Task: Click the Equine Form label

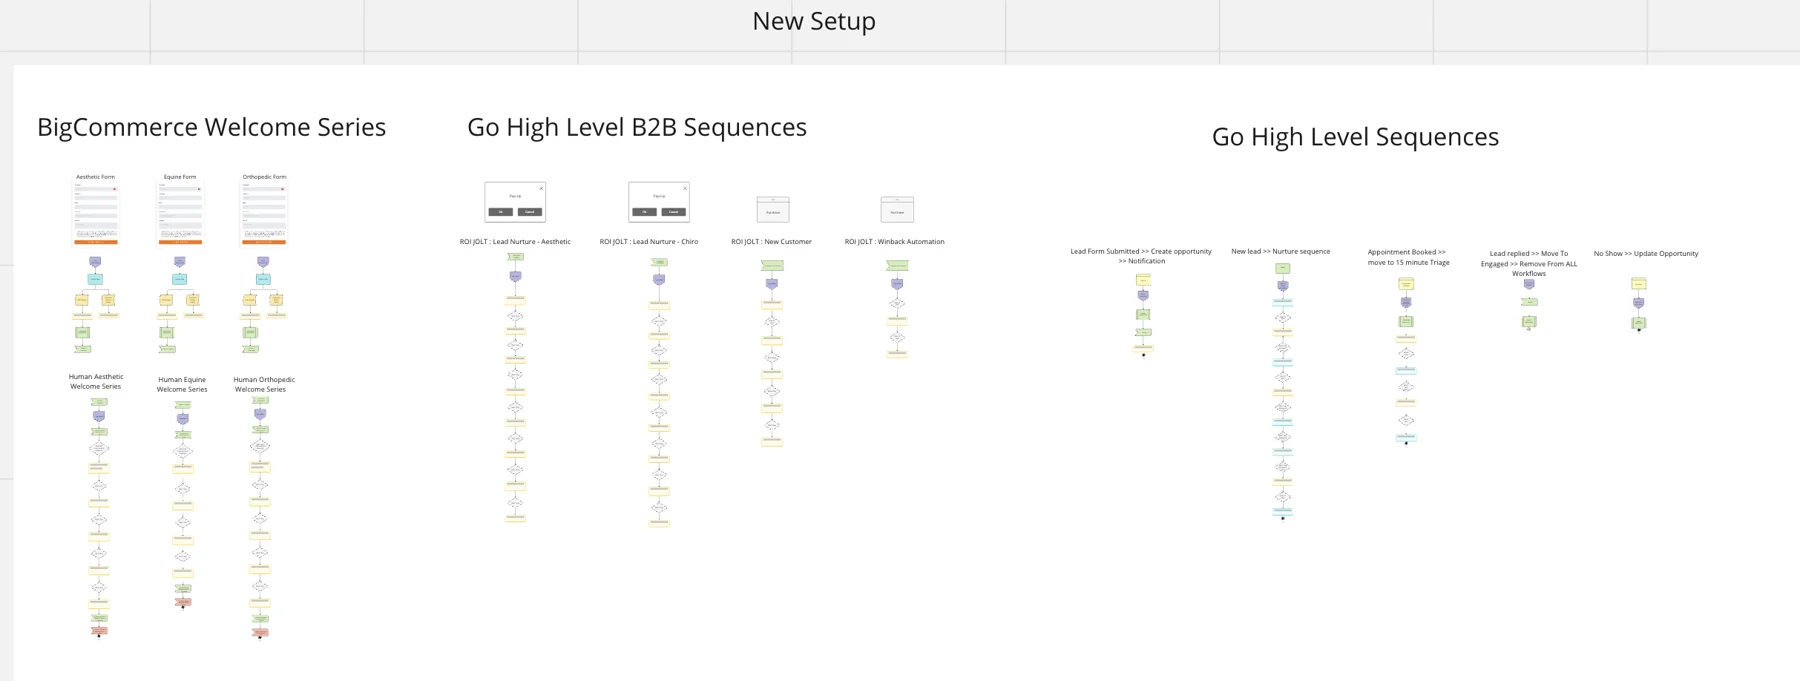Action: click(180, 177)
